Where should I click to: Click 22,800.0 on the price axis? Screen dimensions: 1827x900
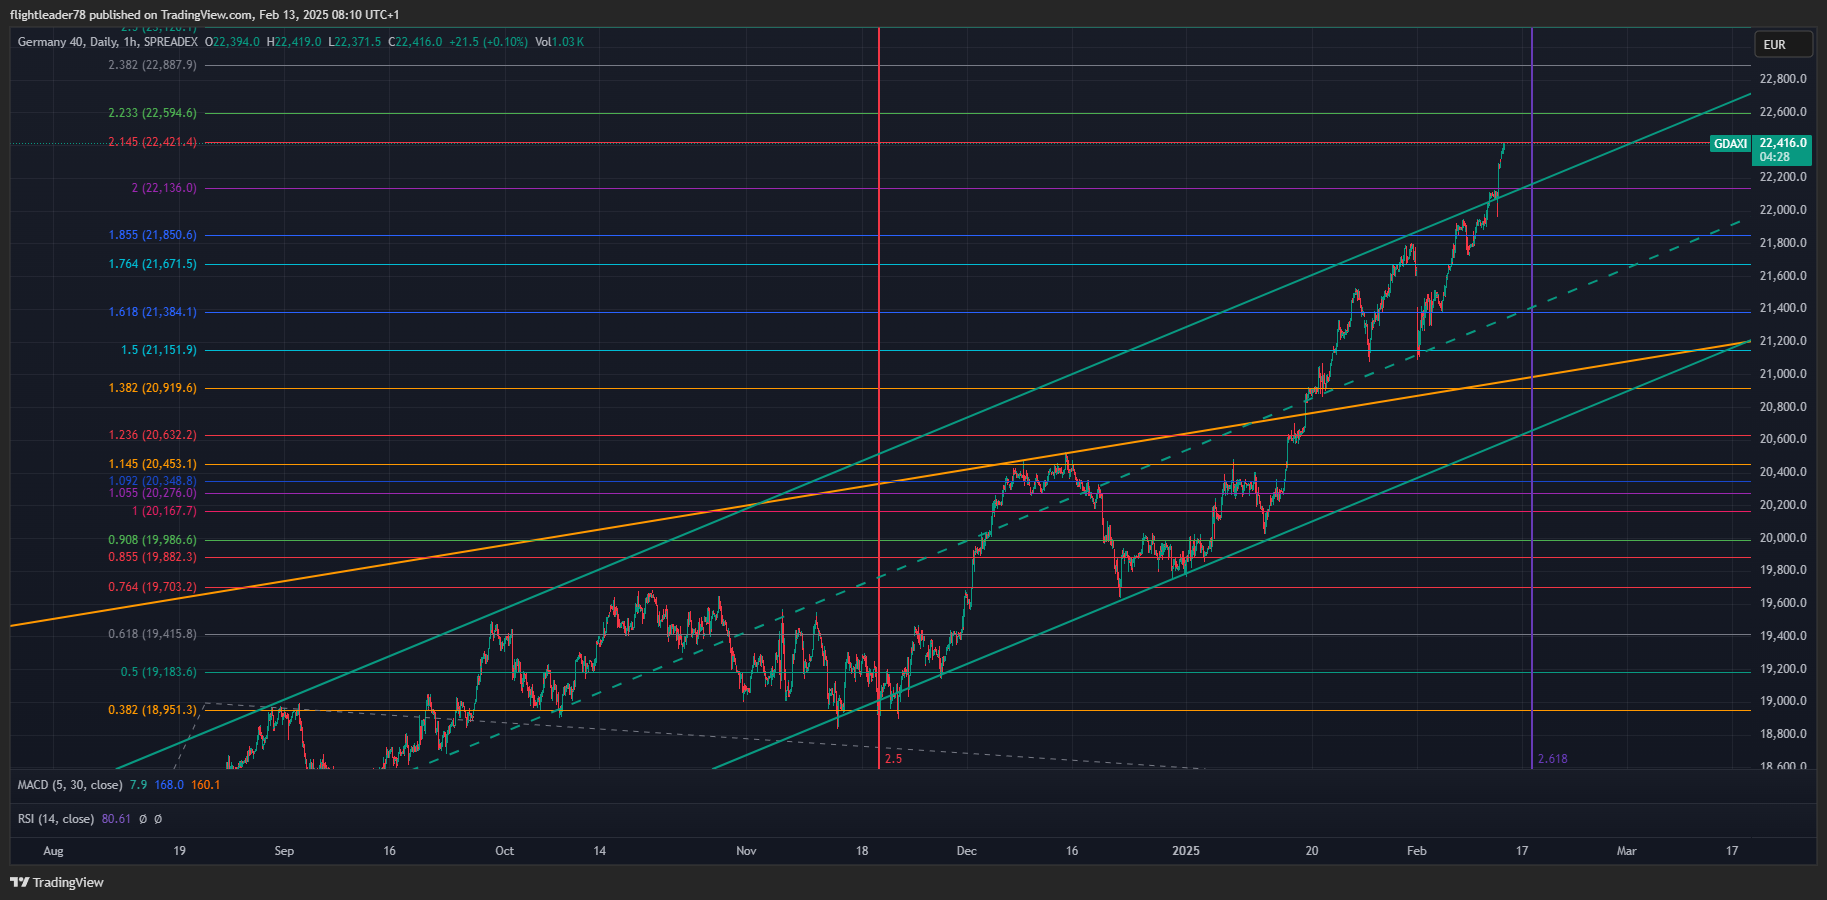(x=1783, y=79)
